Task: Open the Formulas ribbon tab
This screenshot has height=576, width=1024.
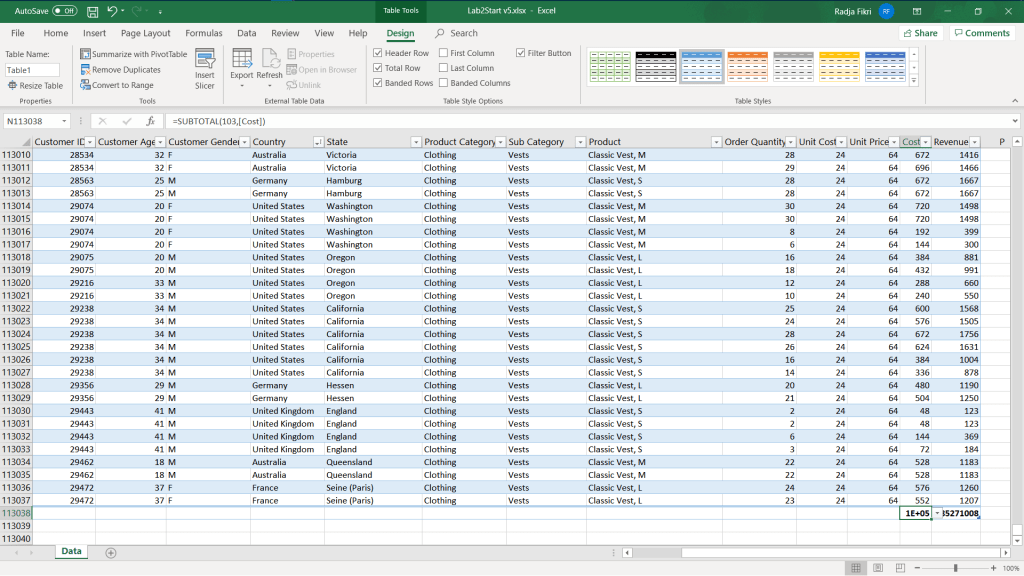Action: point(204,33)
